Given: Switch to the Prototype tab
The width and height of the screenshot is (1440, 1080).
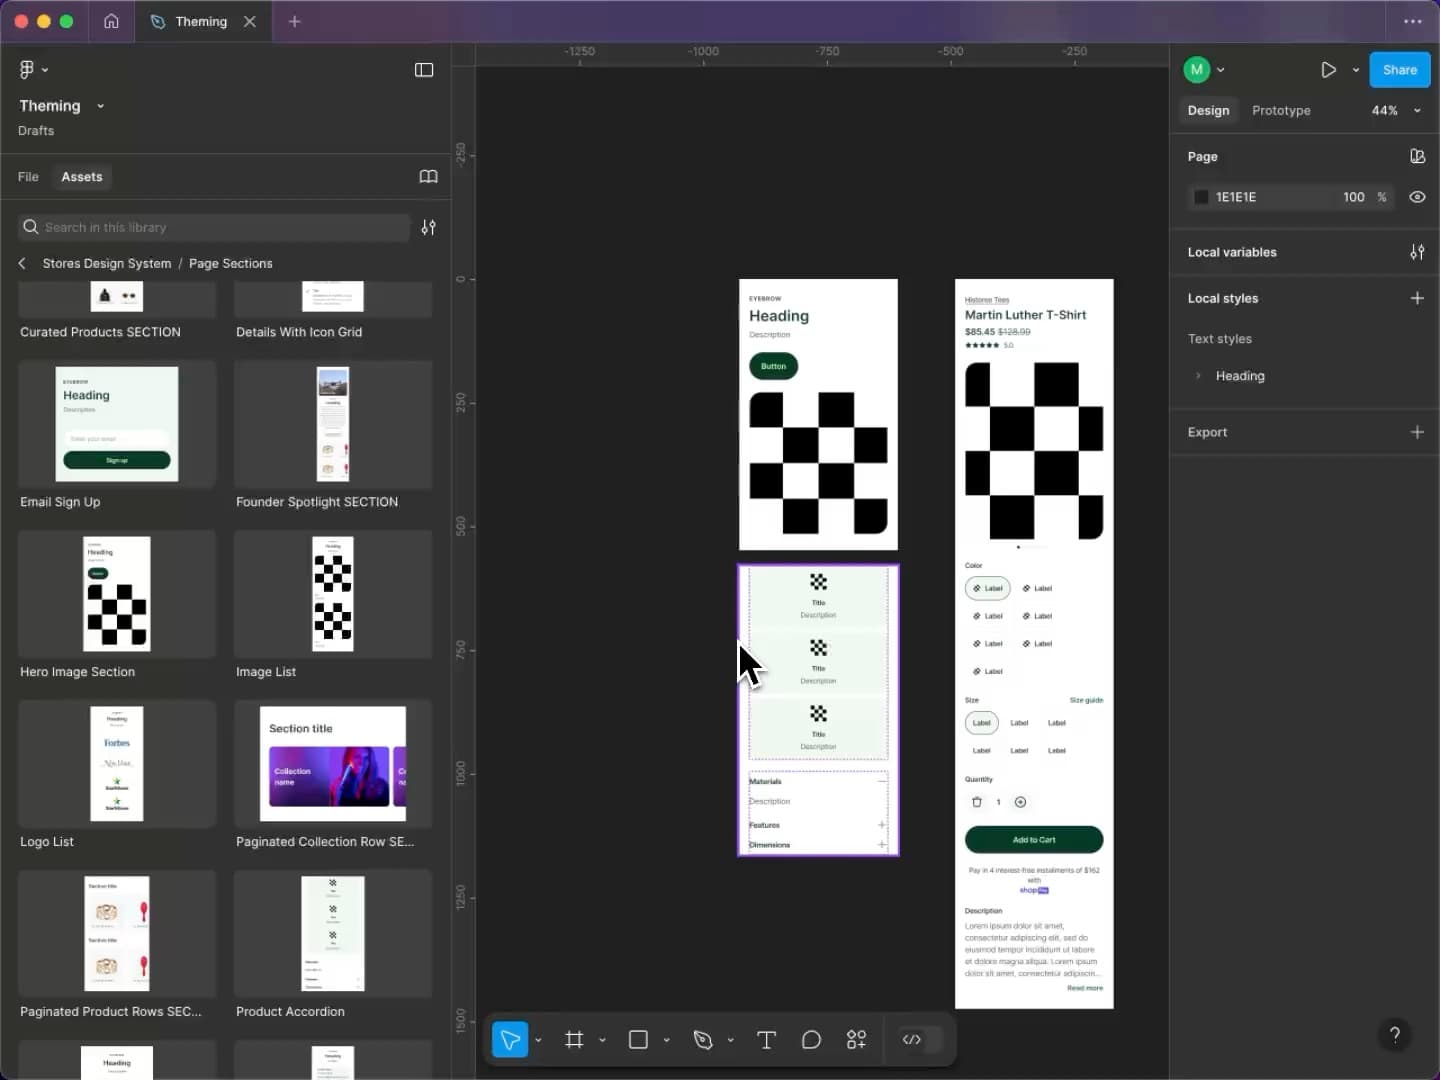Looking at the screenshot, I should [1280, 111].
